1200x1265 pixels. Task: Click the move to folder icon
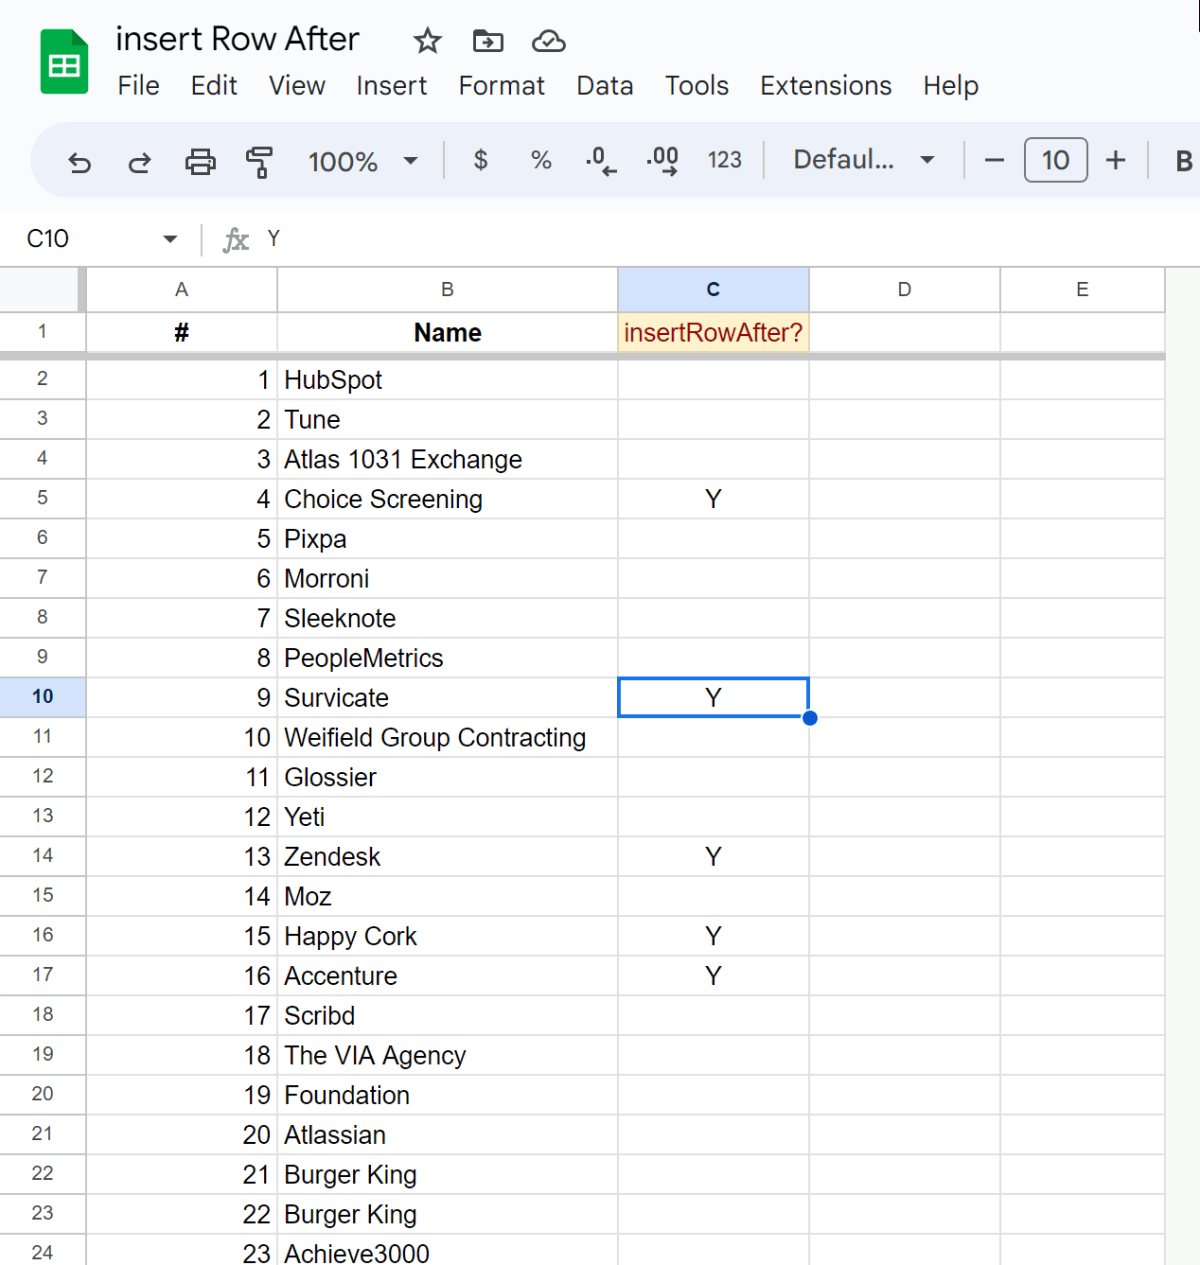pos(488,41)
